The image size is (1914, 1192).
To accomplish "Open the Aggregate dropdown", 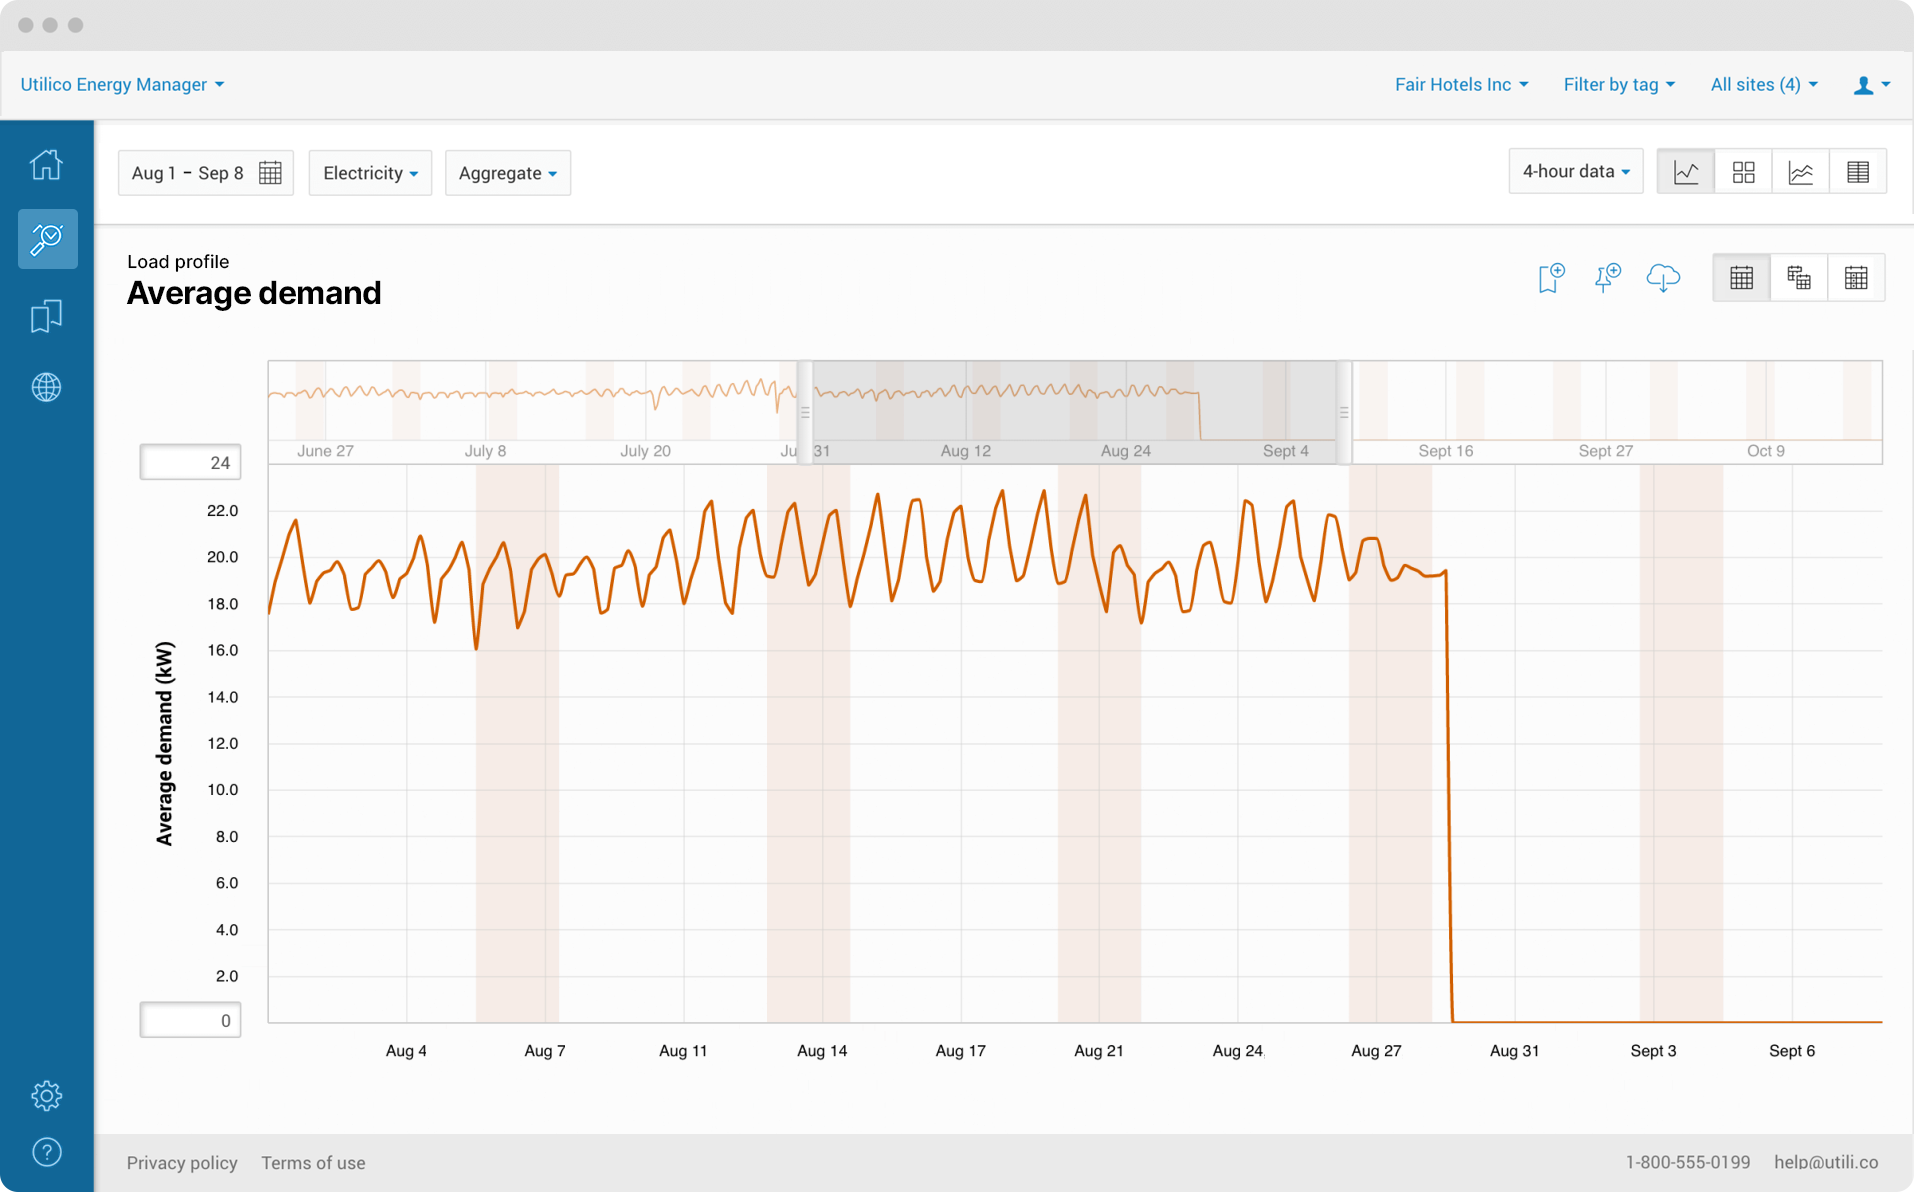I will click(507, 172).
